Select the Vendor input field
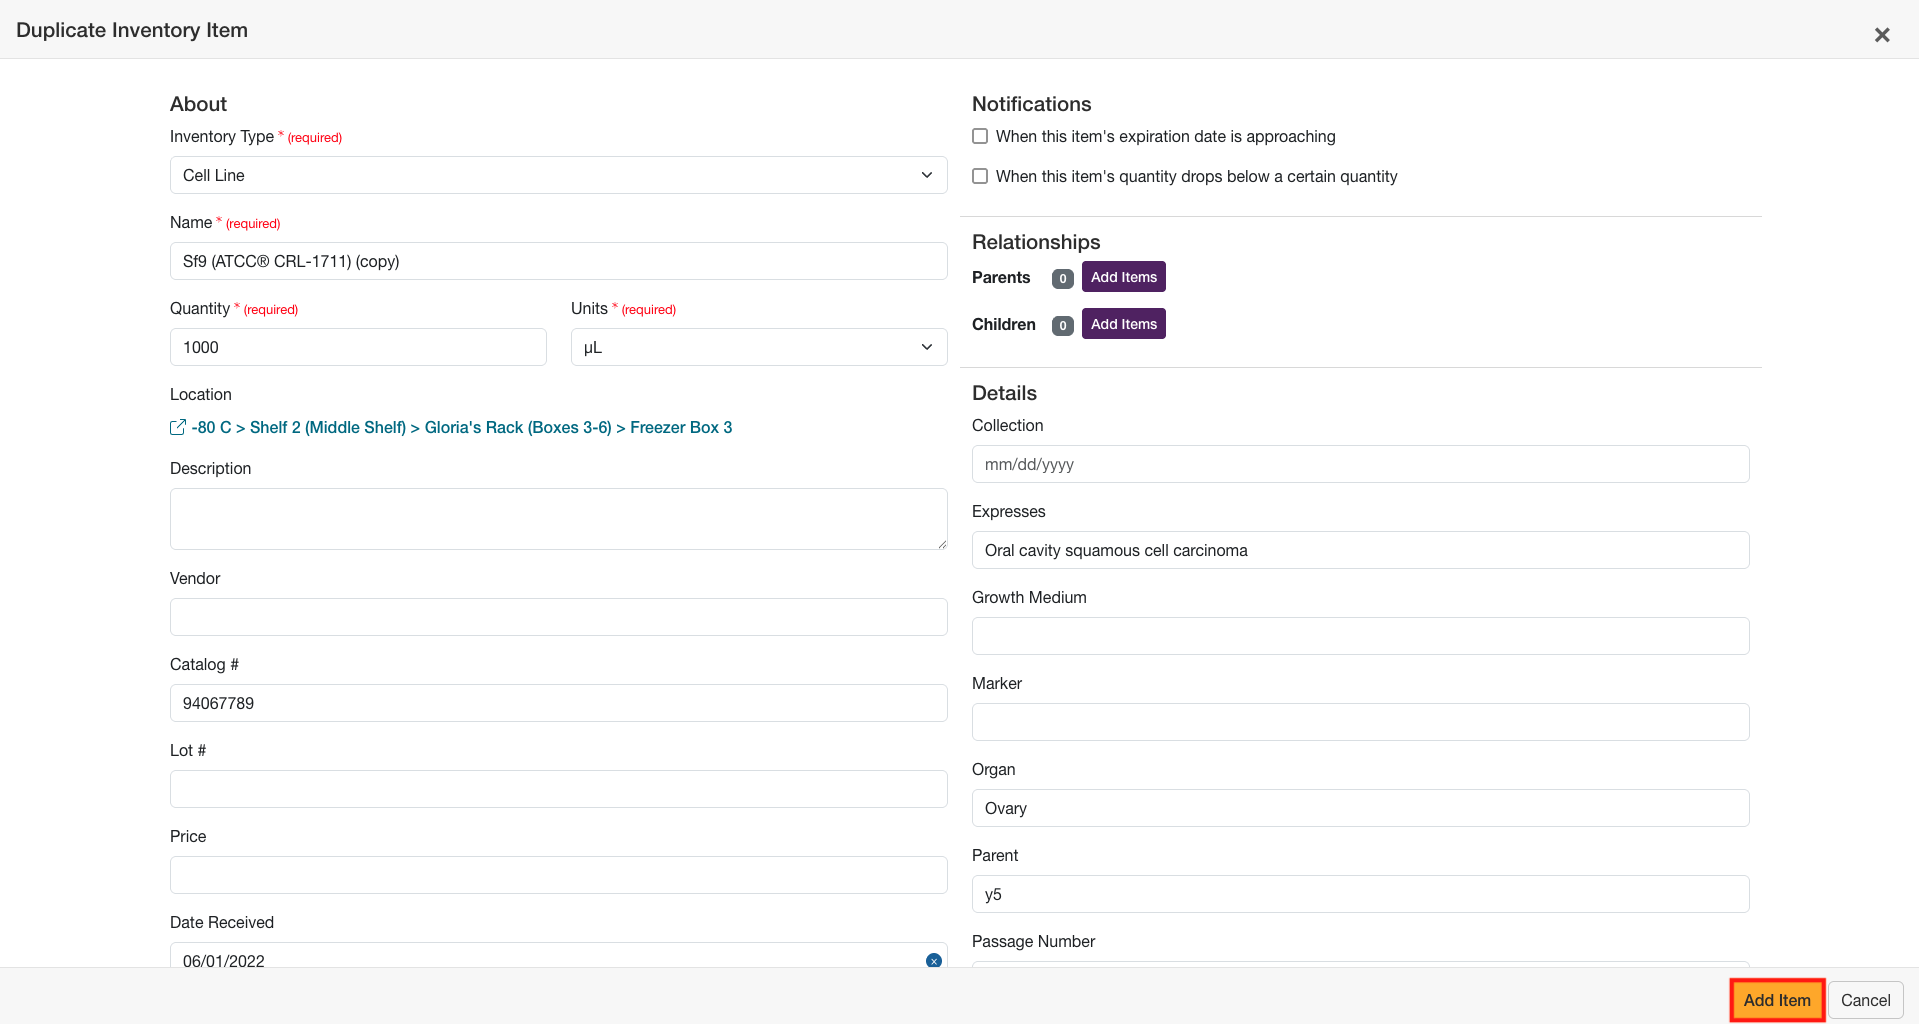The height and width of the screenshot is (1024, 1919). pyautogui.click(x=558, y=617)
